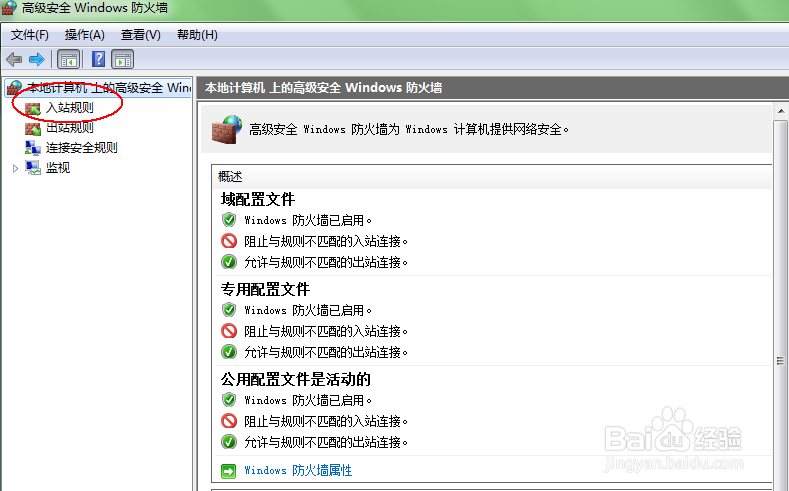Click green check icon under 域配置文件

[229, 262]
